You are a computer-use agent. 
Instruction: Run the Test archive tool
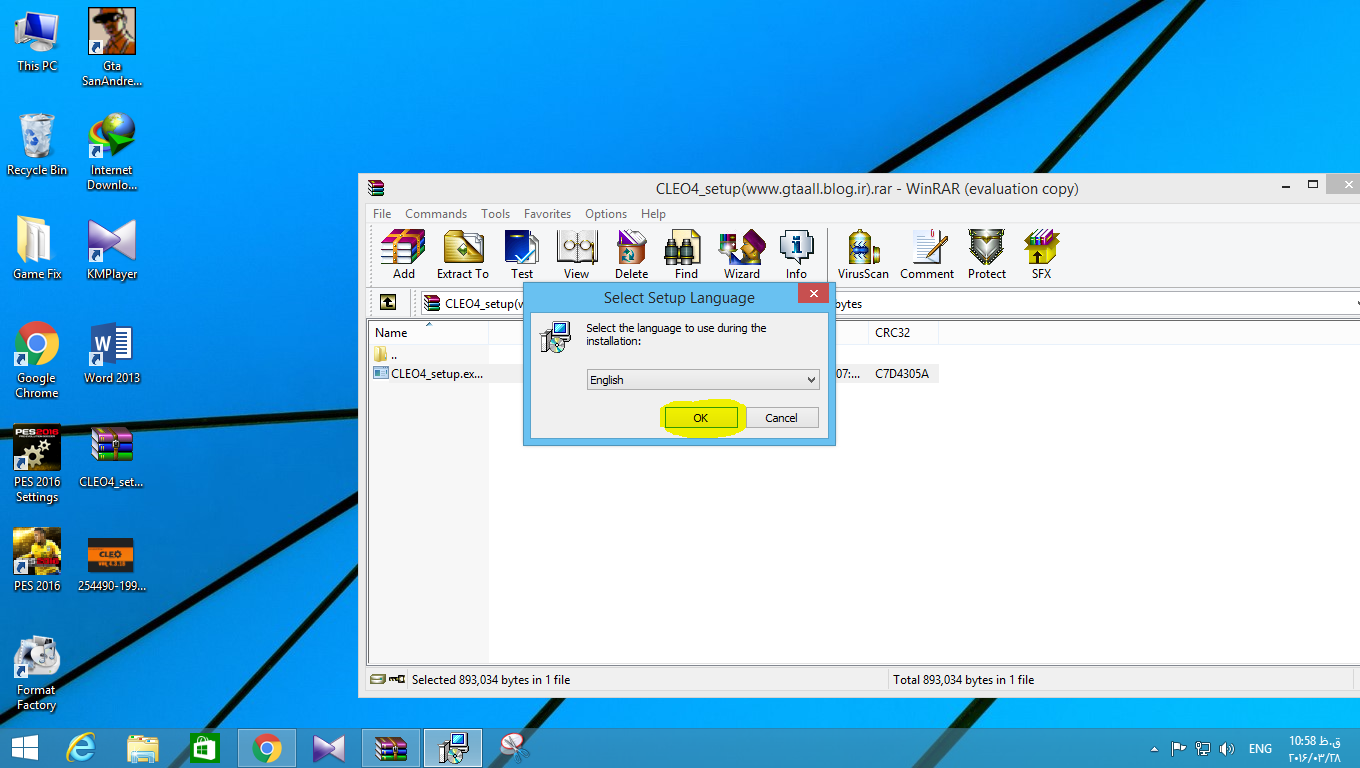coord(522,255)
